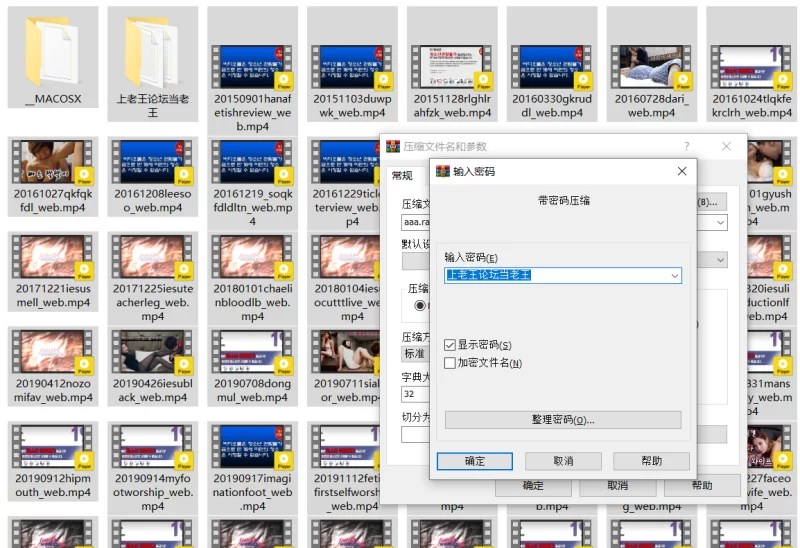This screenshot has height=548, width=800.
Task: Open the archive name dropdown arrow
Action: click(x=720, y=222)
